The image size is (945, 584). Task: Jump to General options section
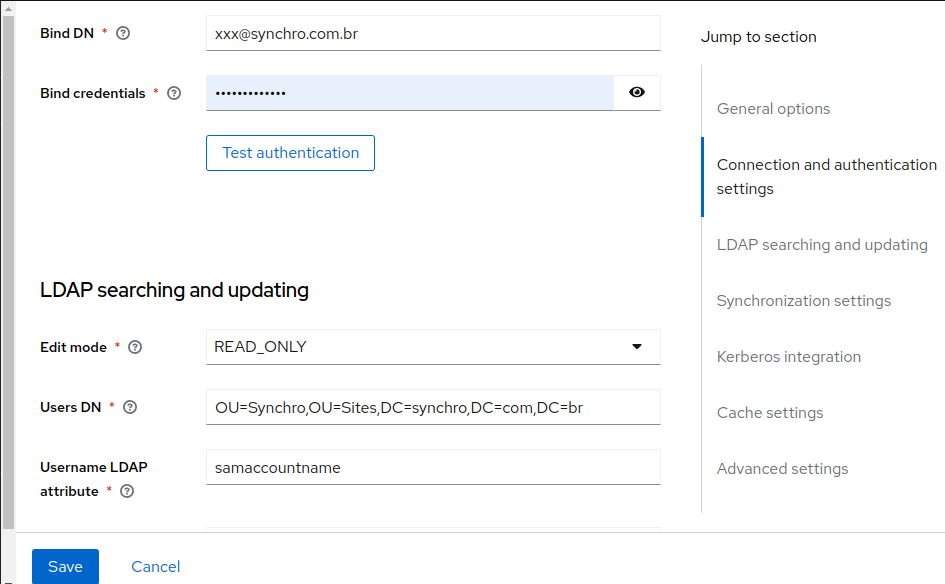click(x=771, y=108)
